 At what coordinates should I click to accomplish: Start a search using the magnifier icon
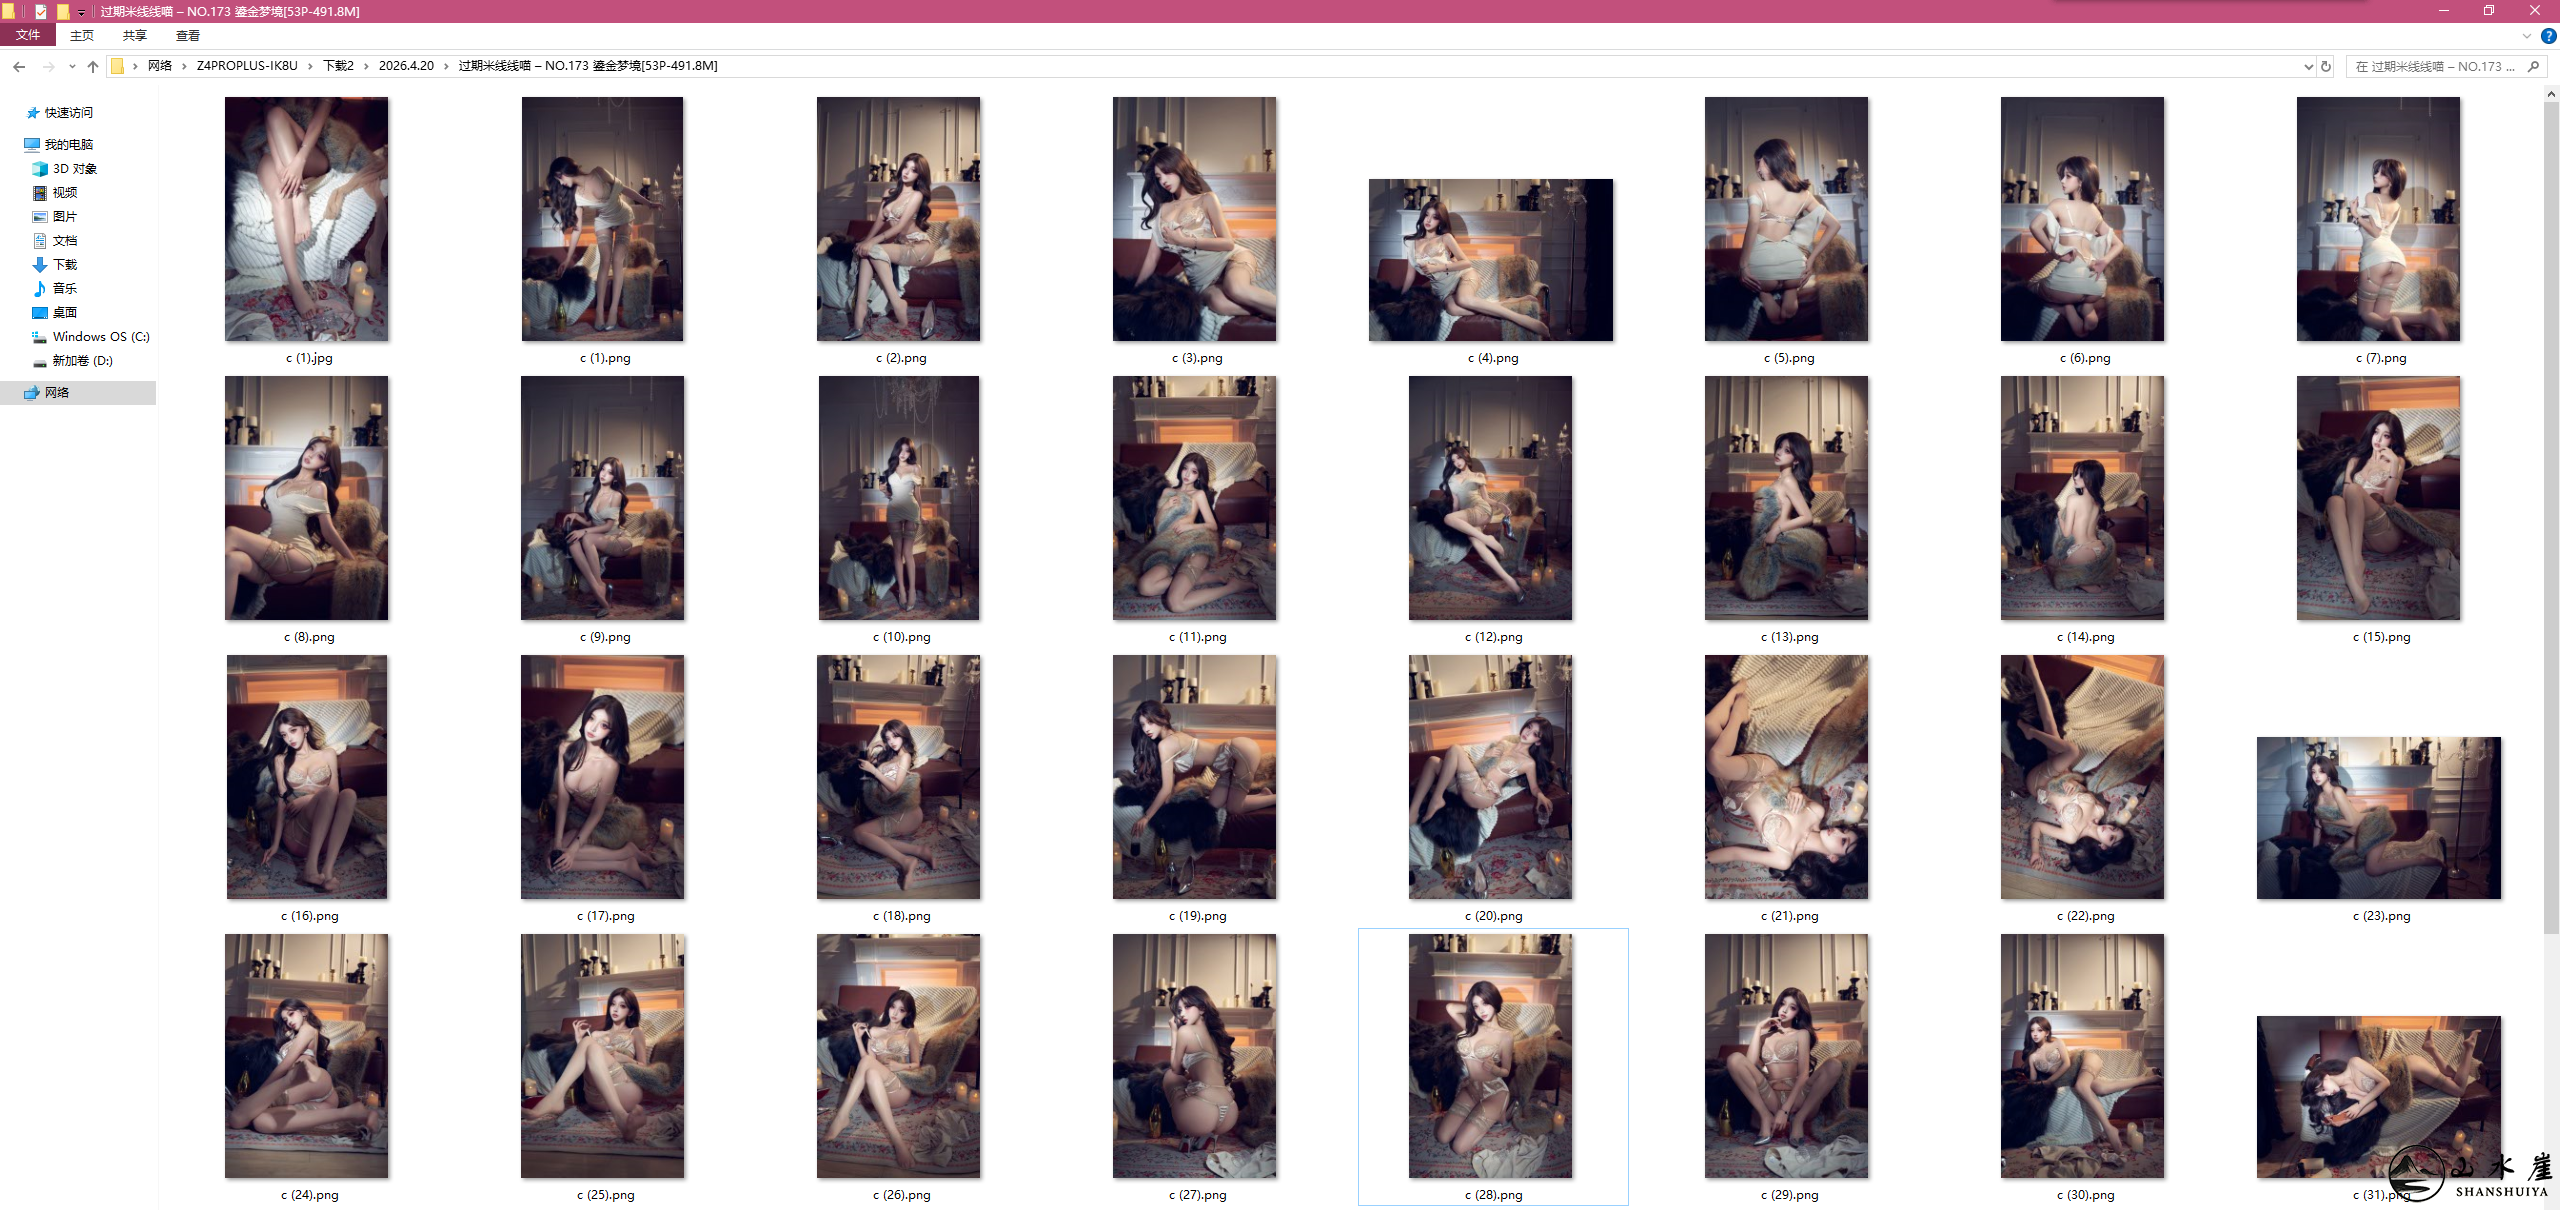point(2532,67)
